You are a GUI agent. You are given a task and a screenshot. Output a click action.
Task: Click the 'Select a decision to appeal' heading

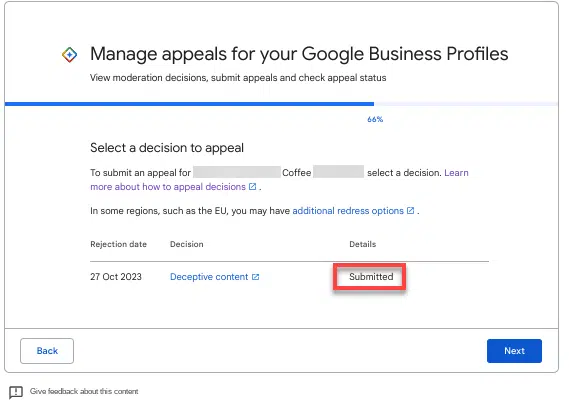167,148
